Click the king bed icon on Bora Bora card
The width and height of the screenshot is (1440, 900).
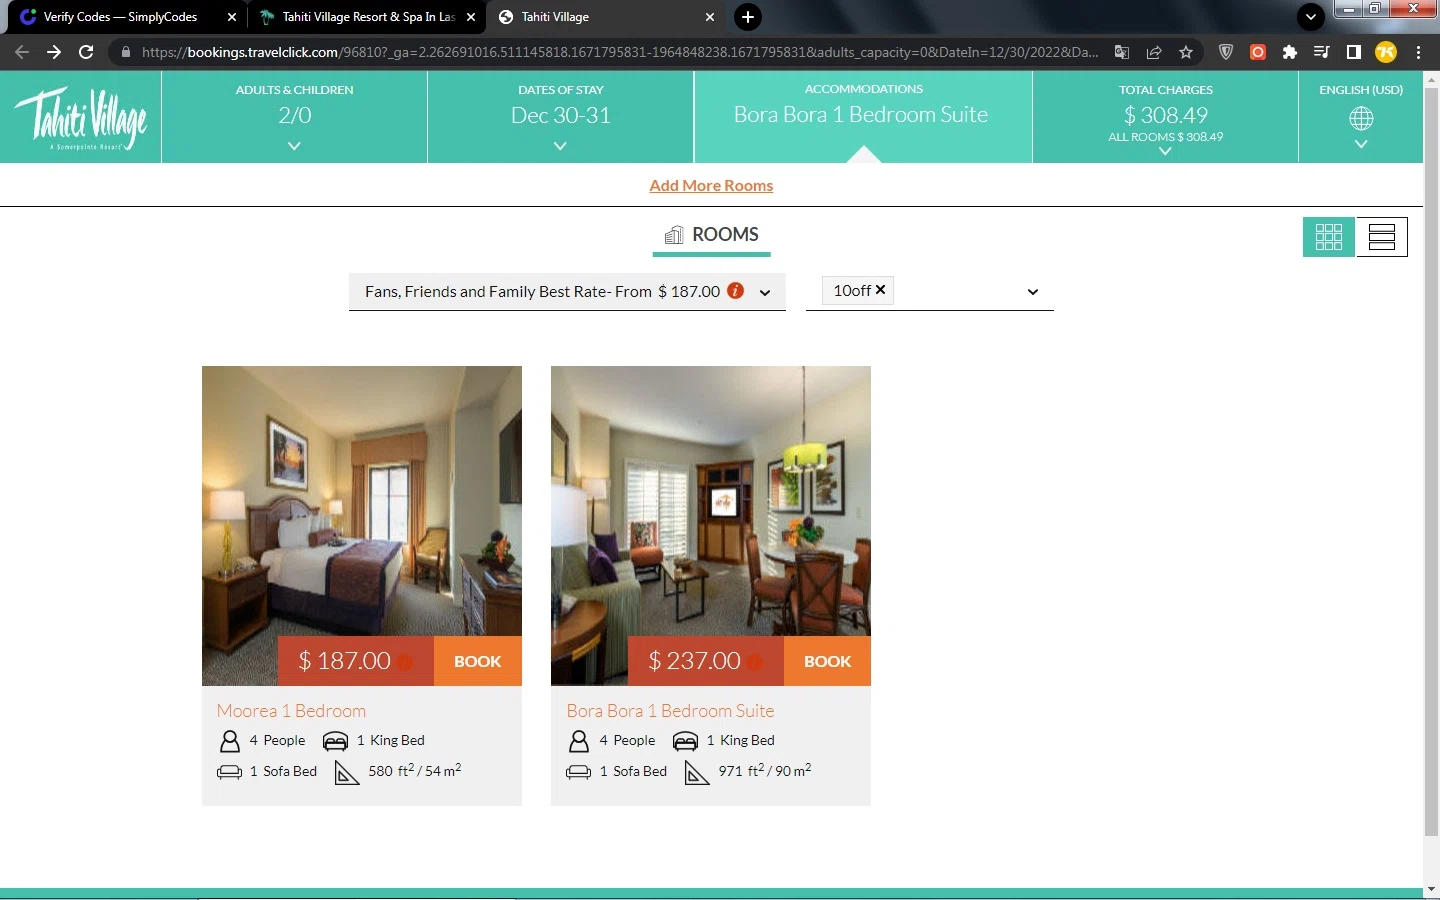685,741
